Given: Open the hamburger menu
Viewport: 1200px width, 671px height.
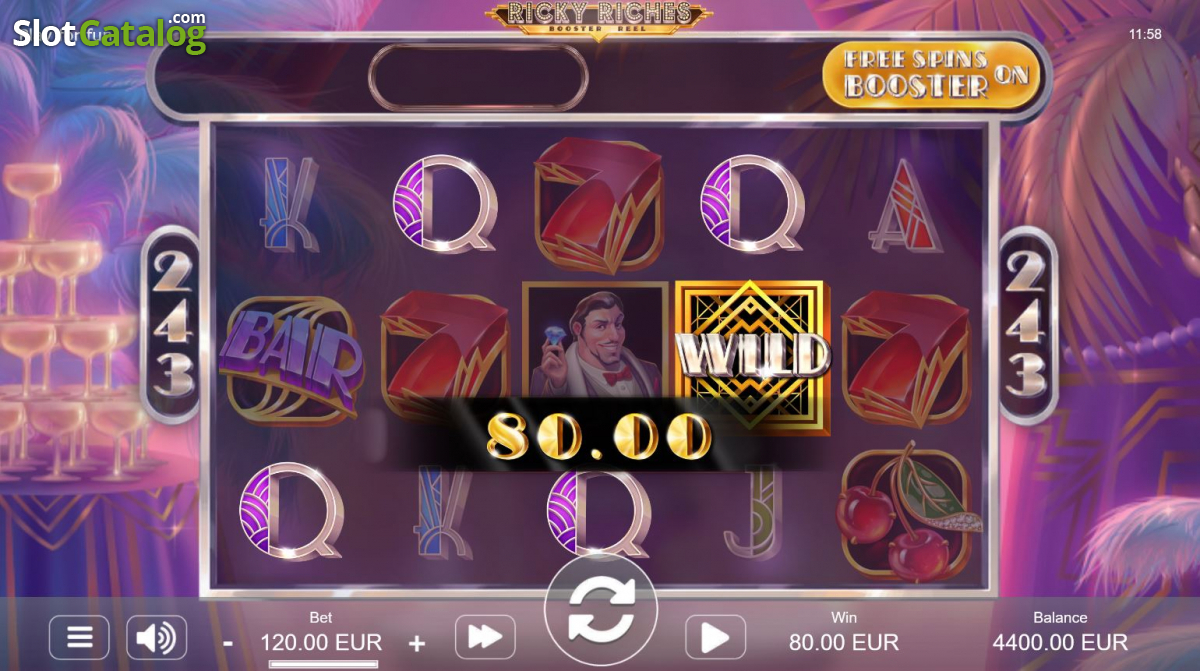Looking at the screenshot, I should click(x=79, y=637).
